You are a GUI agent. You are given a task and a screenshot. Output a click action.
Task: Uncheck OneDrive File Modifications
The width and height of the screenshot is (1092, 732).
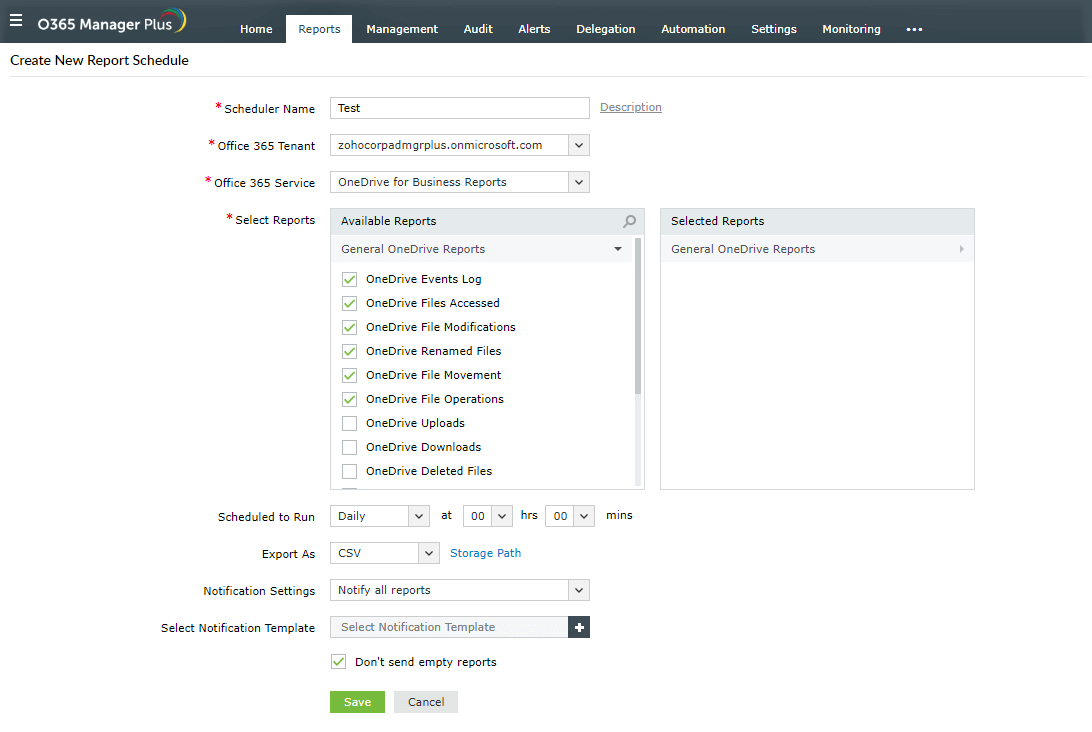tap(350, 327)
